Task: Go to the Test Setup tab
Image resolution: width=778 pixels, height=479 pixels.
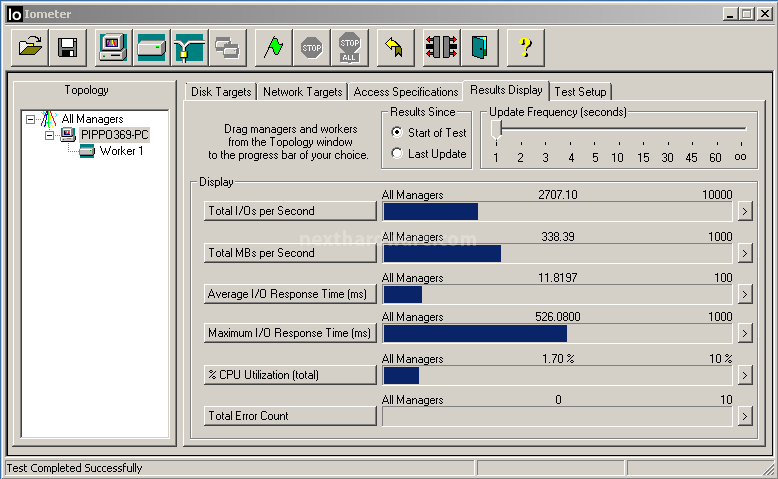Action: [581, 92]
